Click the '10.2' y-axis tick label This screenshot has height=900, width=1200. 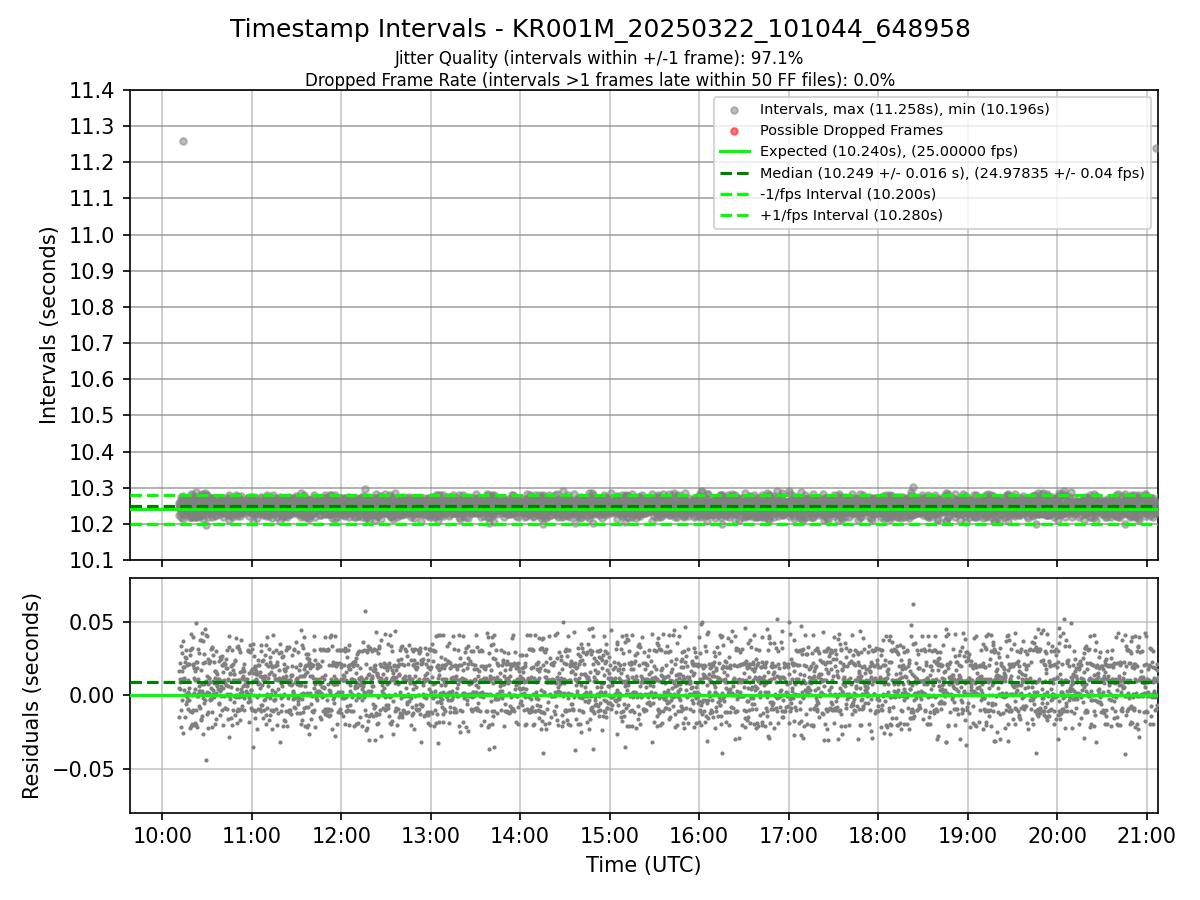tap(91, 524)
